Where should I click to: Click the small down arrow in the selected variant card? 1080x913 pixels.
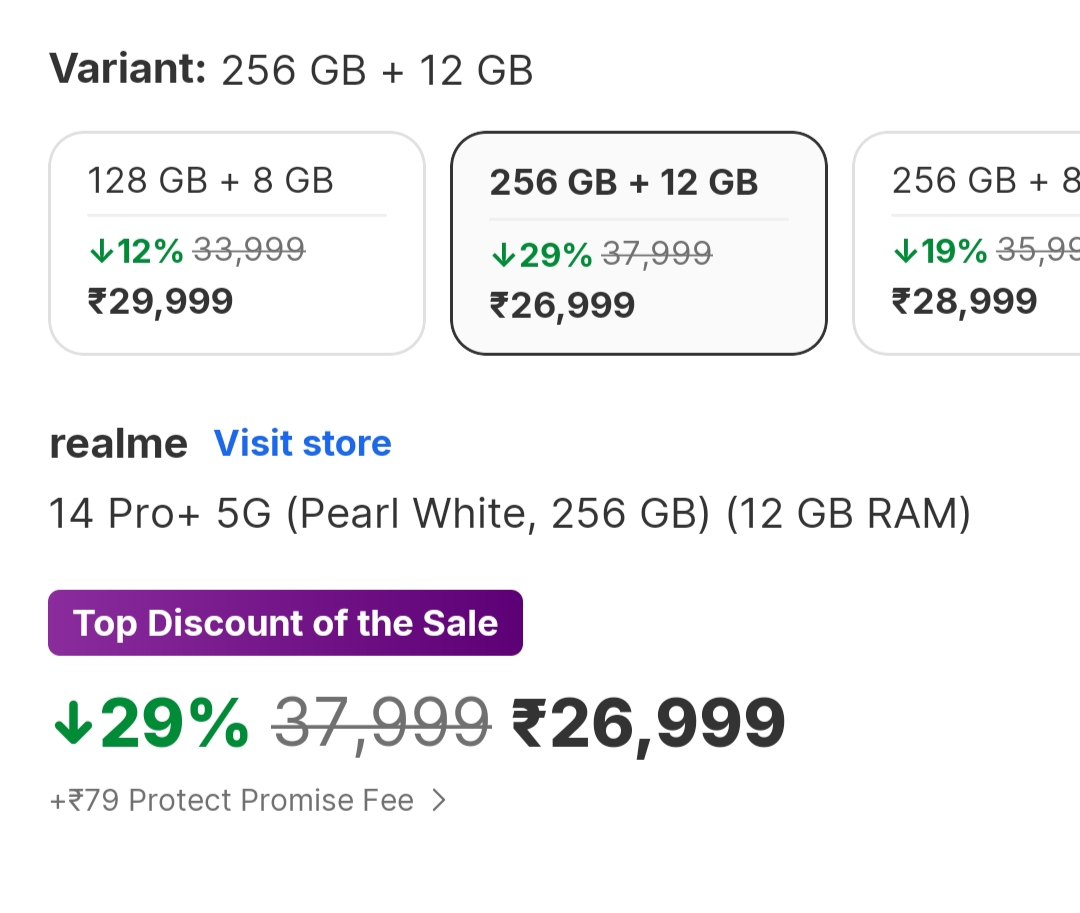pos(503,255)
